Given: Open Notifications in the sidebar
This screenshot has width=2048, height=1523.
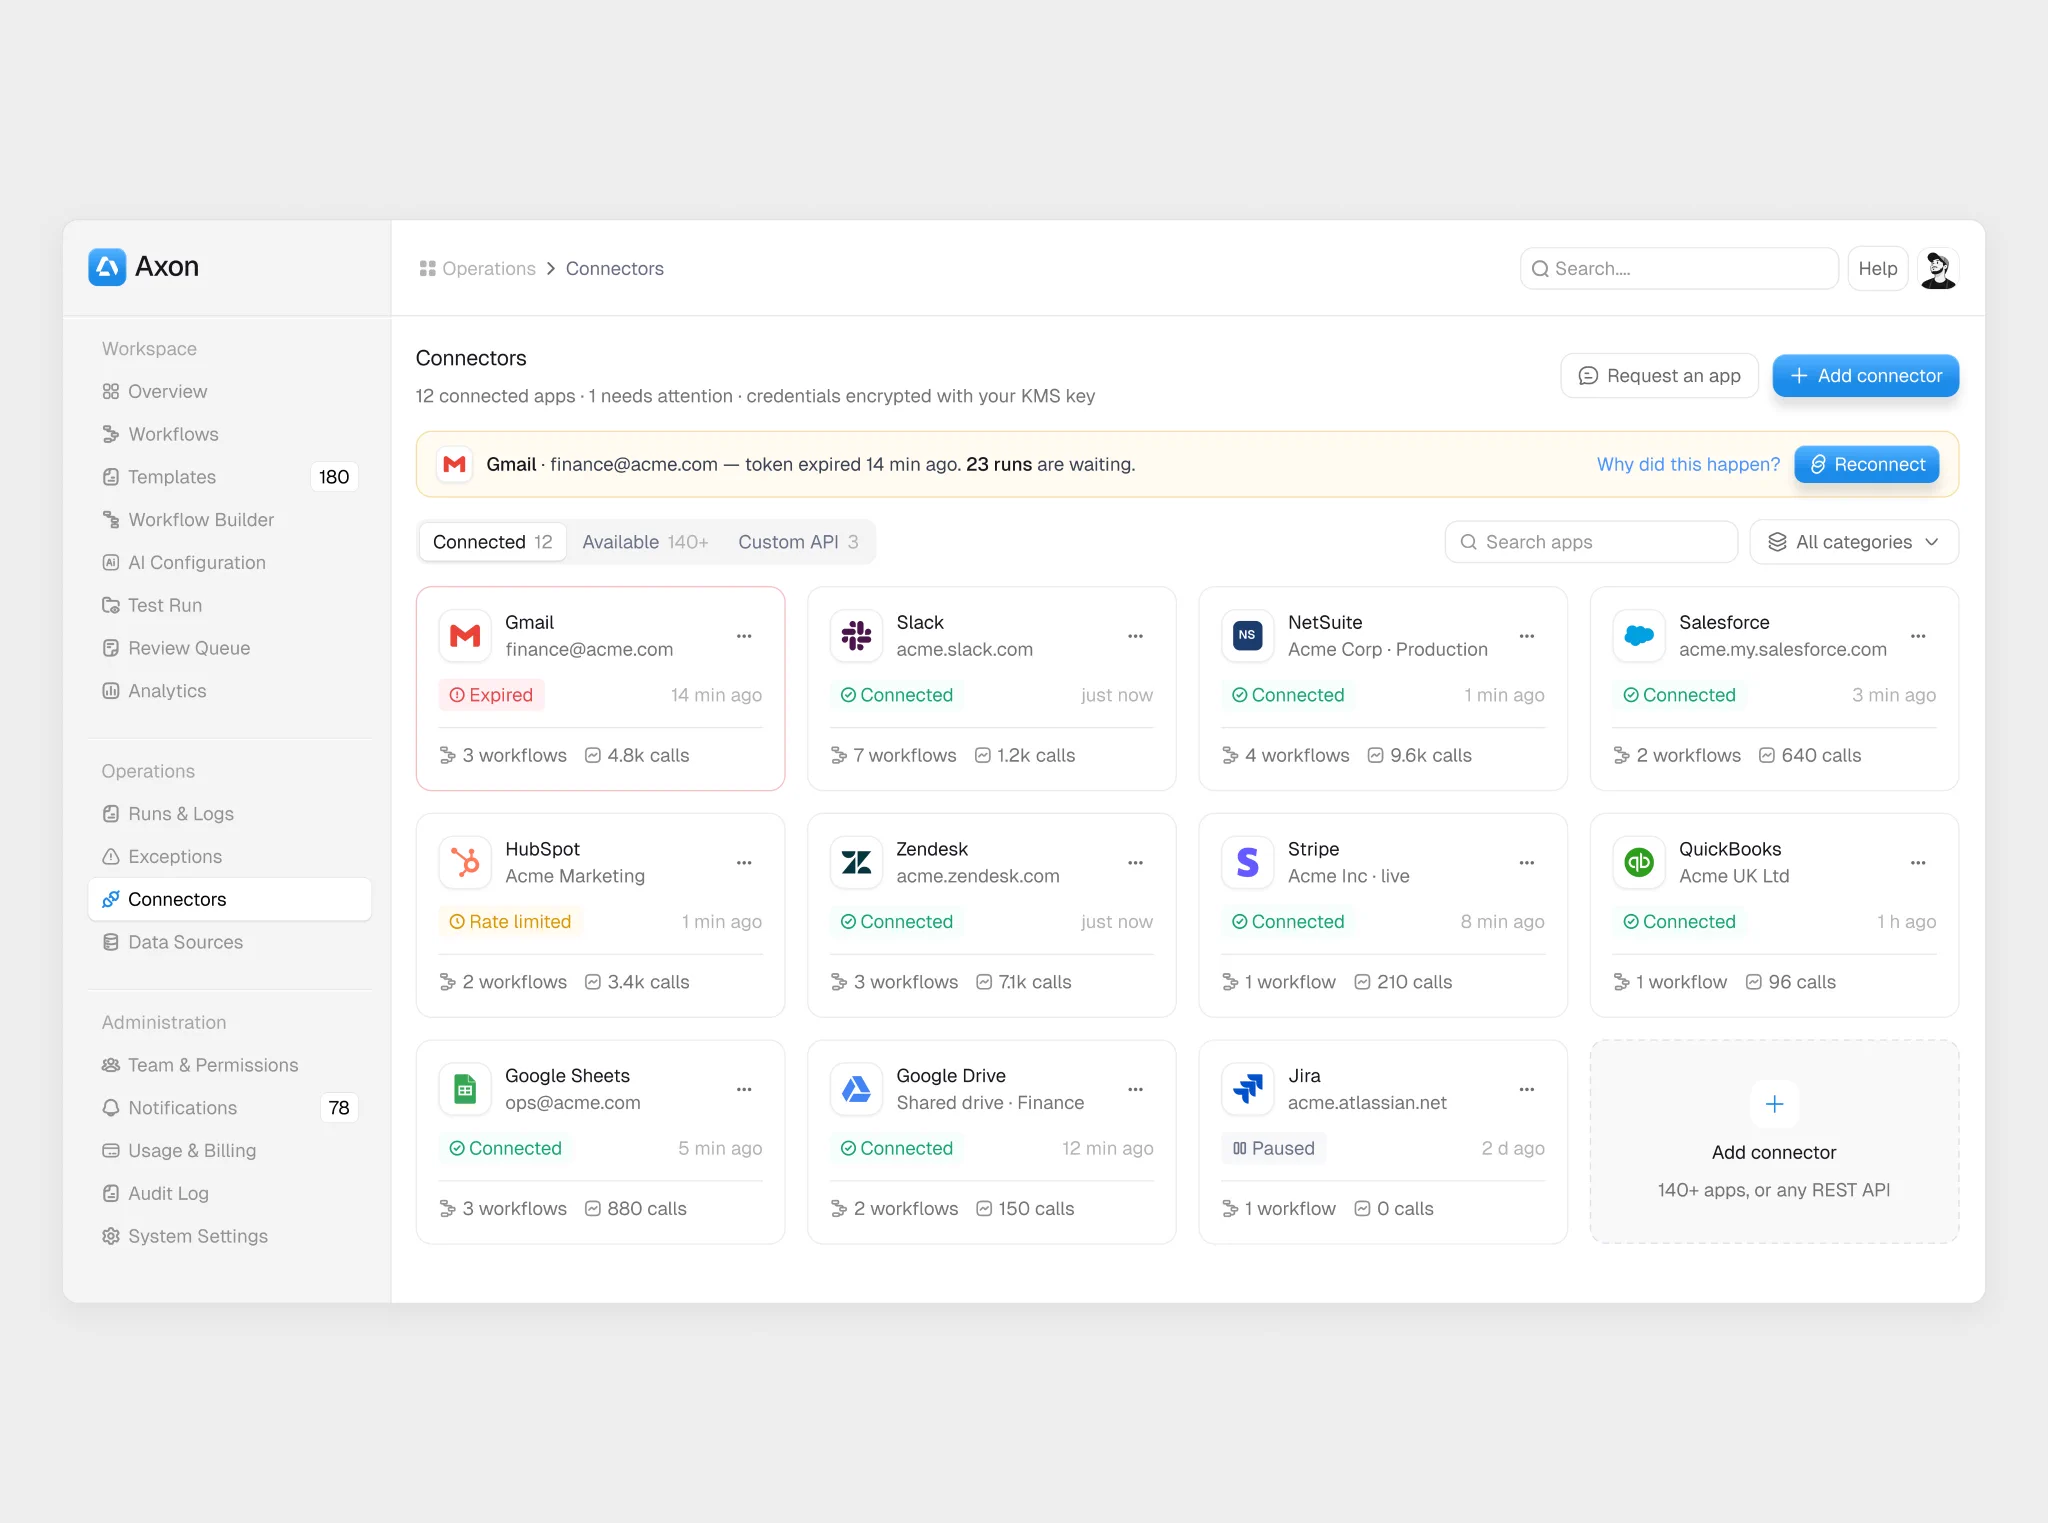Looking at the screenshot, I should click(230, 1108).
